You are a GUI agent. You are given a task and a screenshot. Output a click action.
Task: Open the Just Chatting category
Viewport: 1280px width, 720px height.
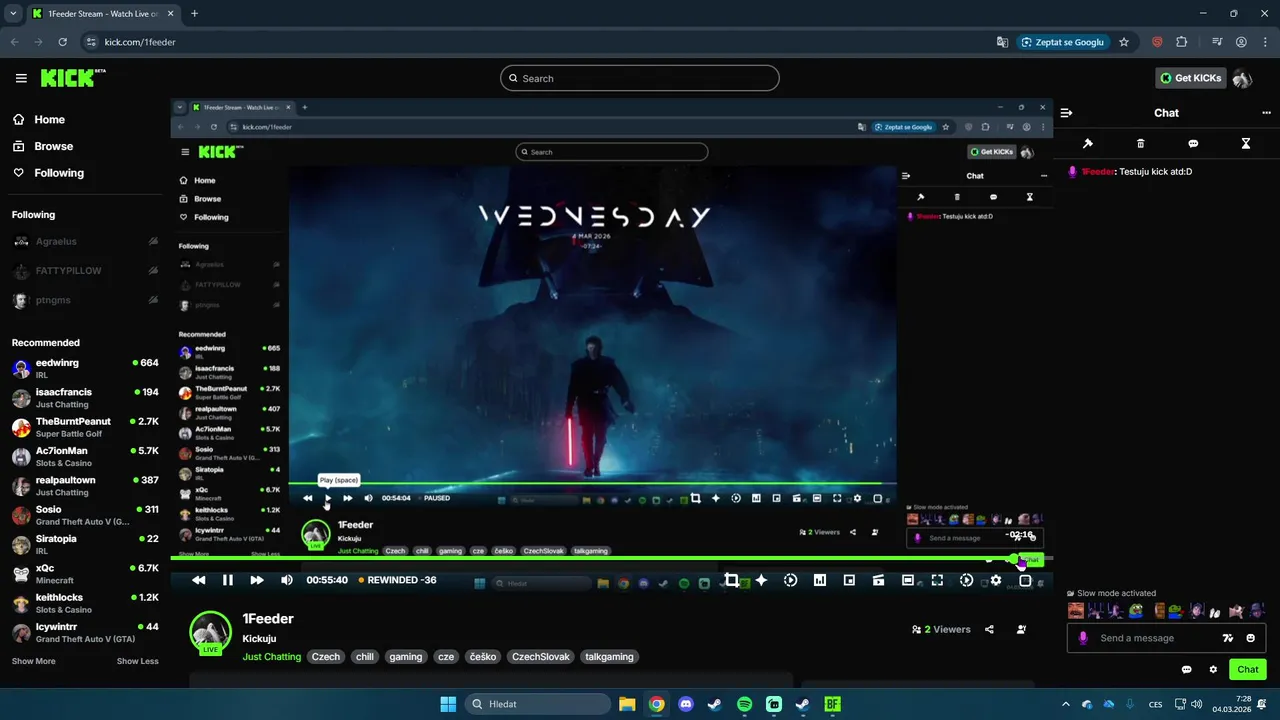(x=271, y=657)
